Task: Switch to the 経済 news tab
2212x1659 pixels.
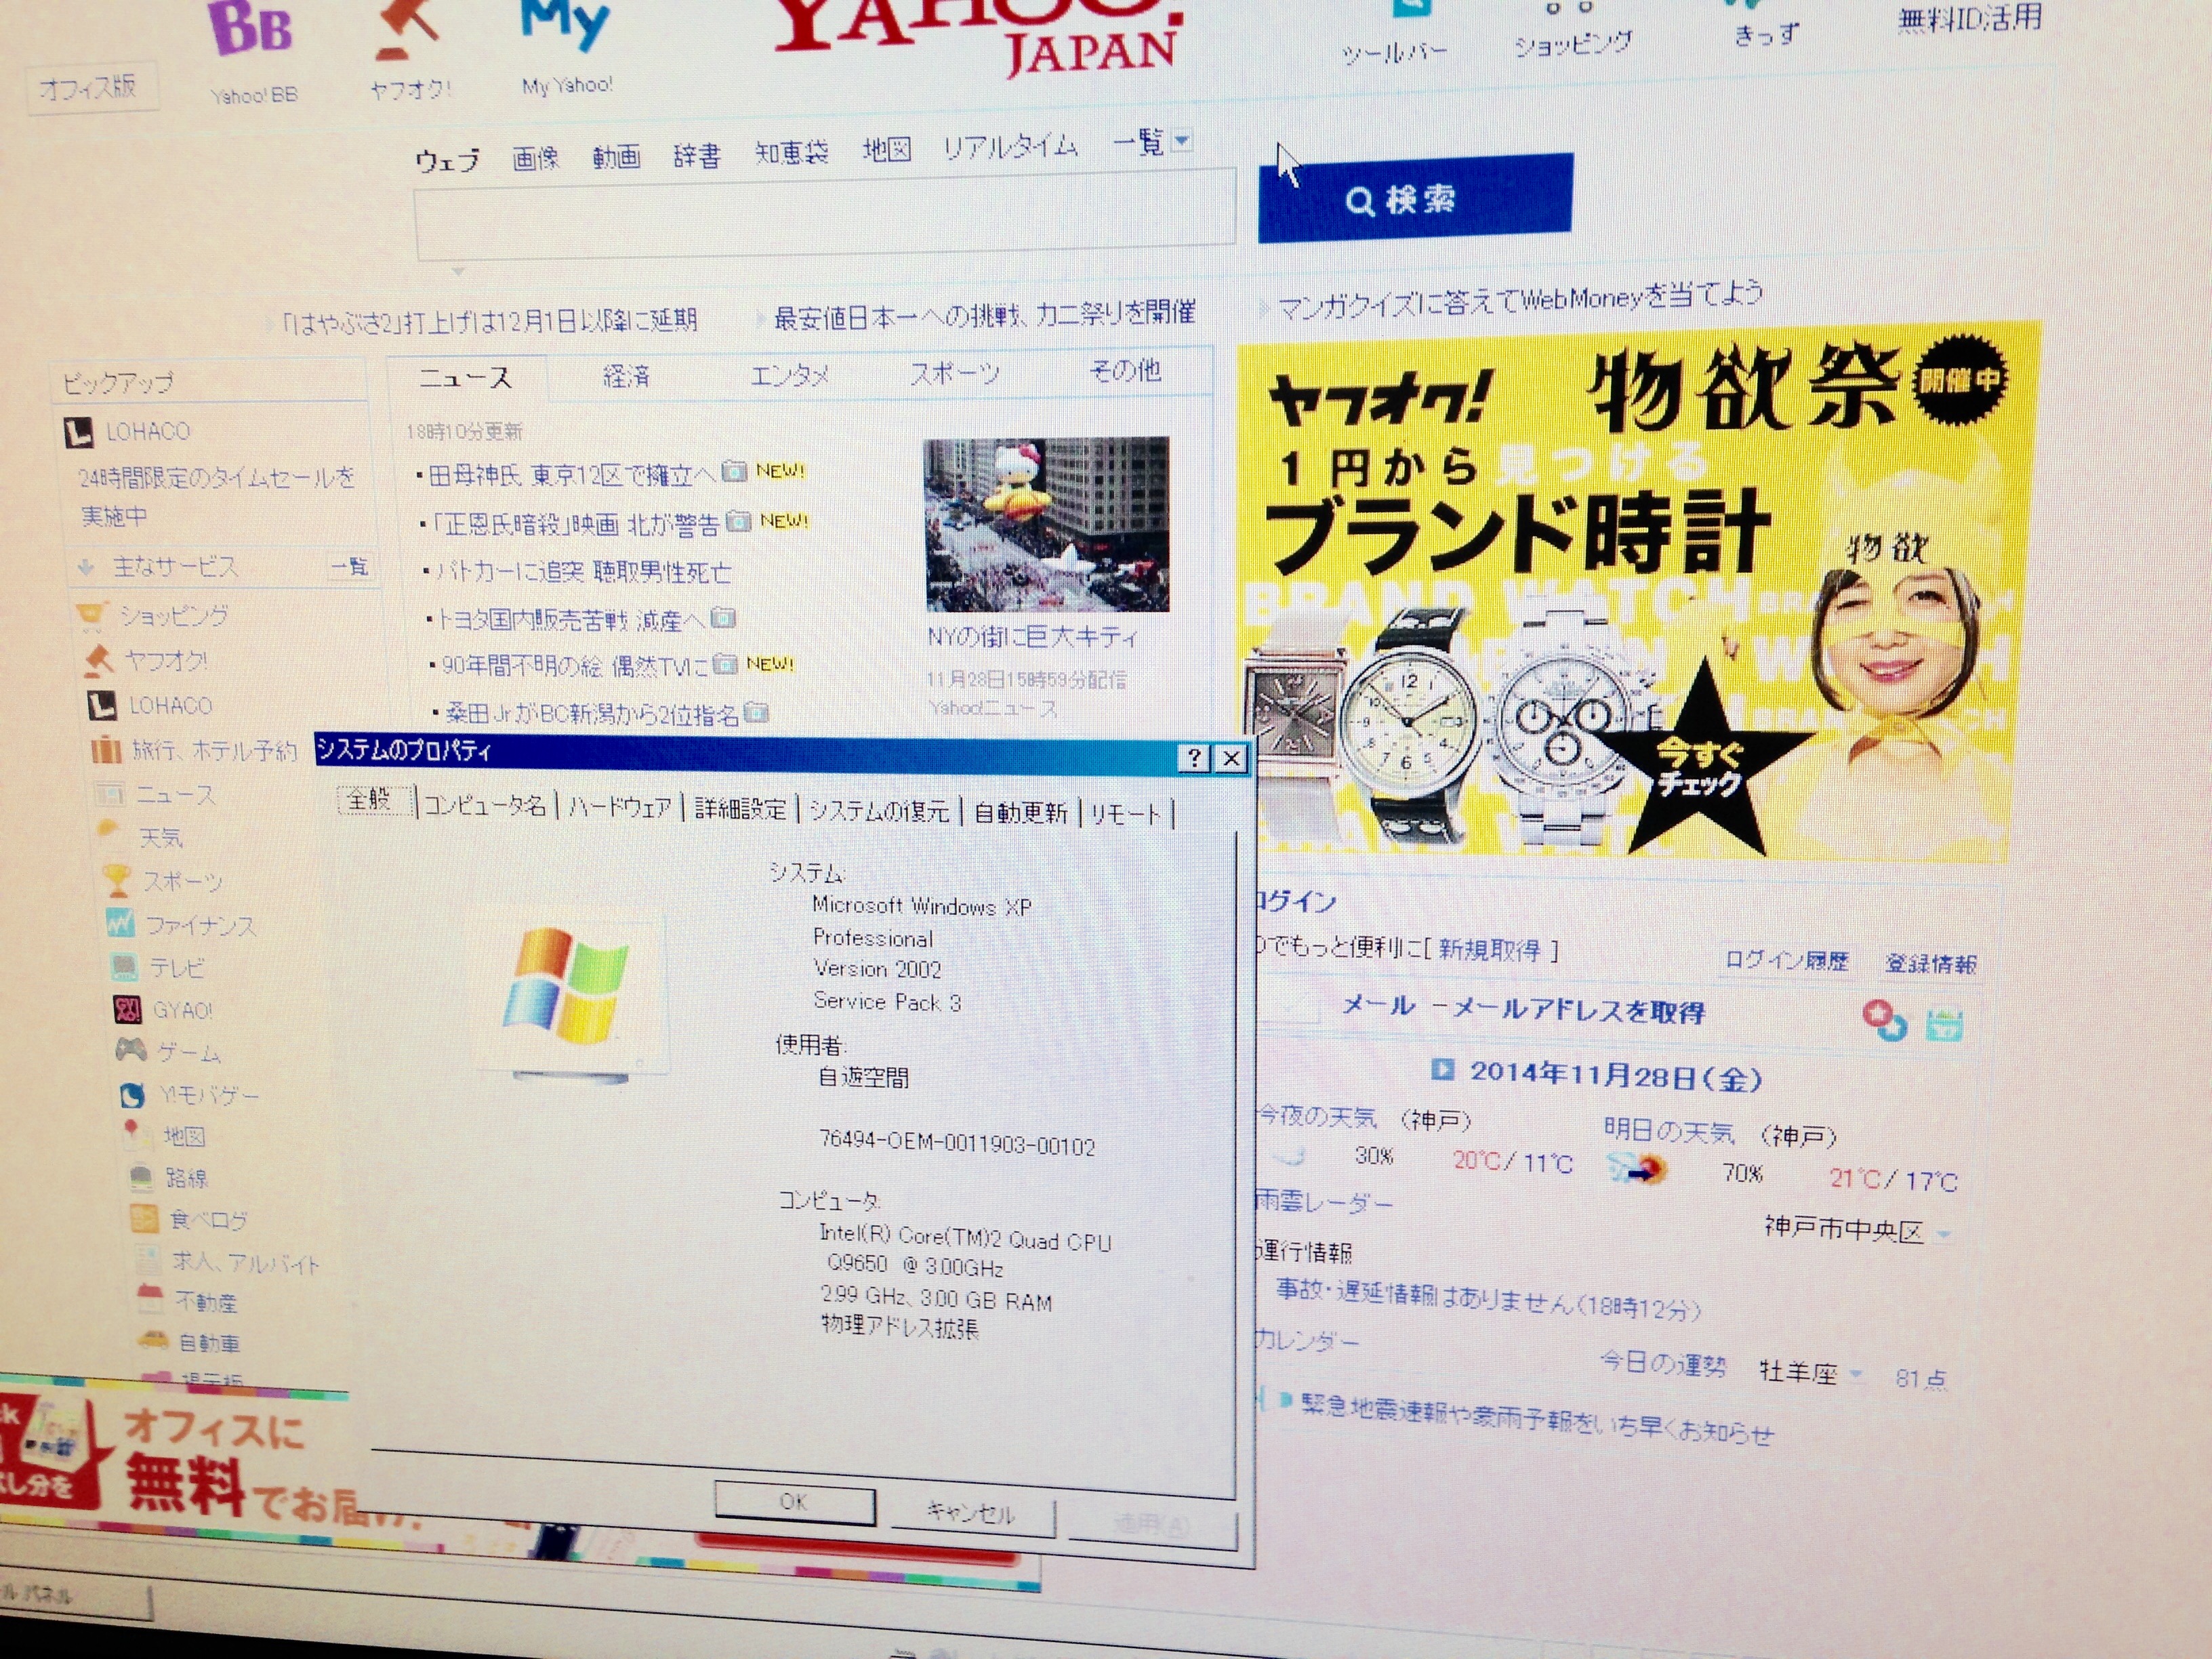Action: (627, 376)
